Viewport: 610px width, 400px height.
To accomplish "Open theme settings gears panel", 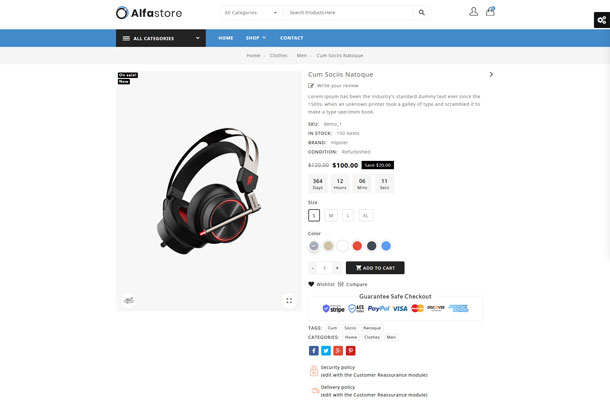I will (601, 20).
